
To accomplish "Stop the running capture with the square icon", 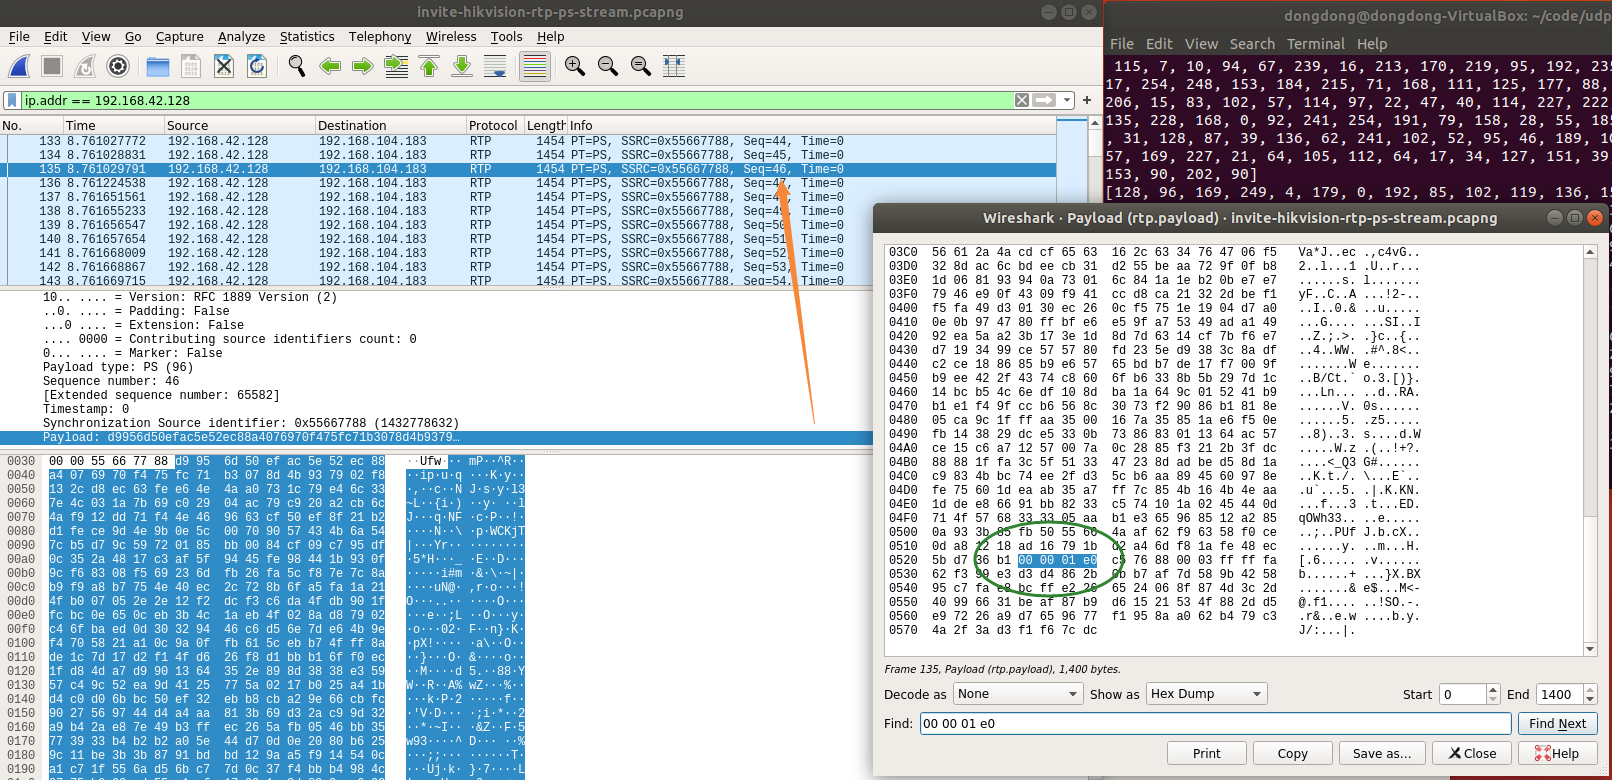I will coord(52,66).
